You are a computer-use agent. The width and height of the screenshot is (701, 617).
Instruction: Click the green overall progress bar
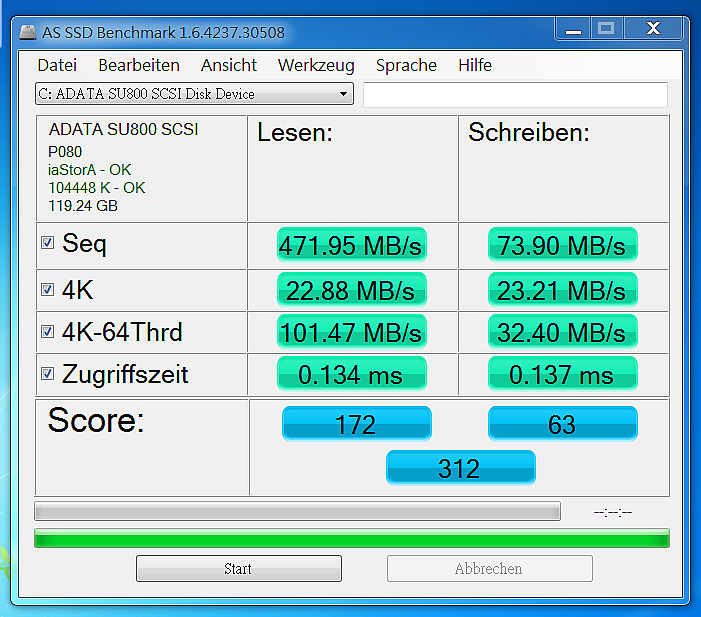tap(352, 538)
